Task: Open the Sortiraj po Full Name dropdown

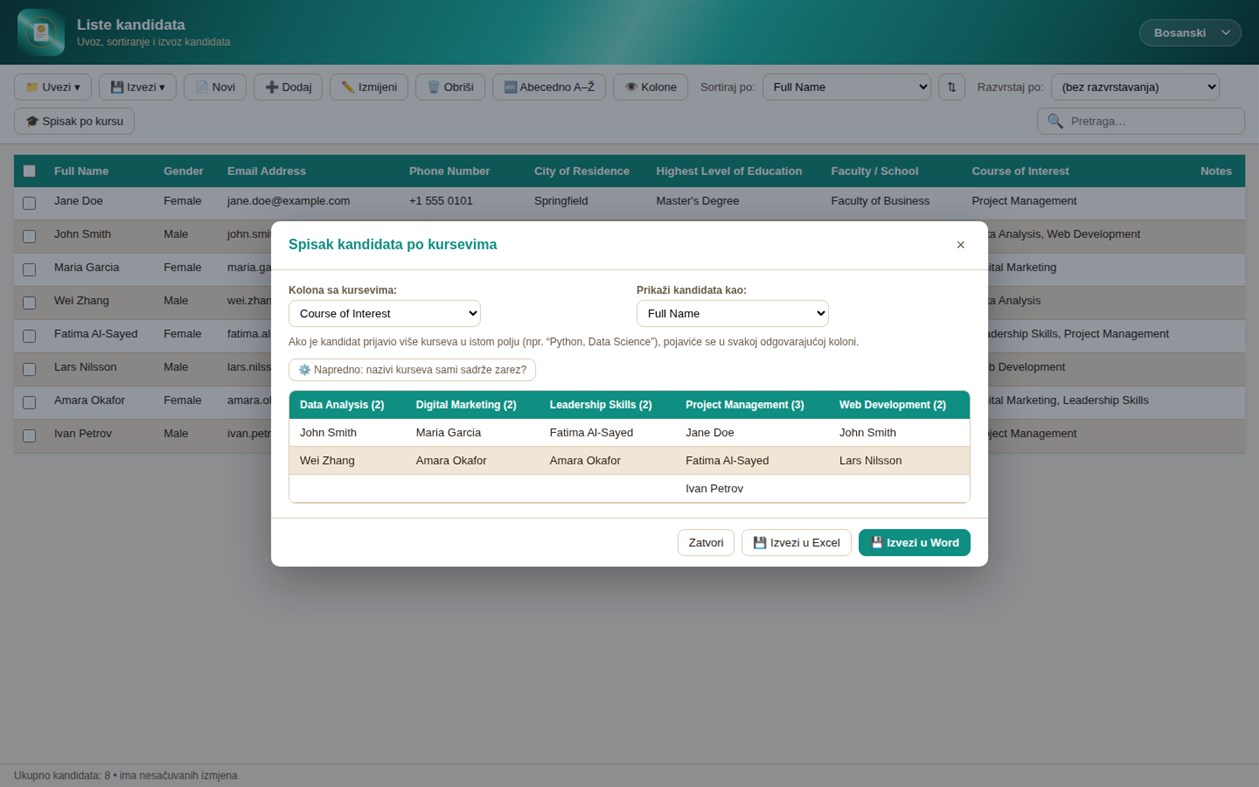Action: 847,87
